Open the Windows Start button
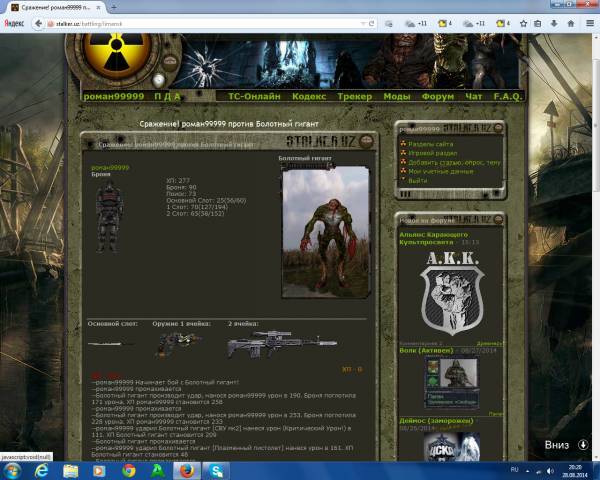Image resolution: width=600 pixels, height=480 pixels. [12, 471]
